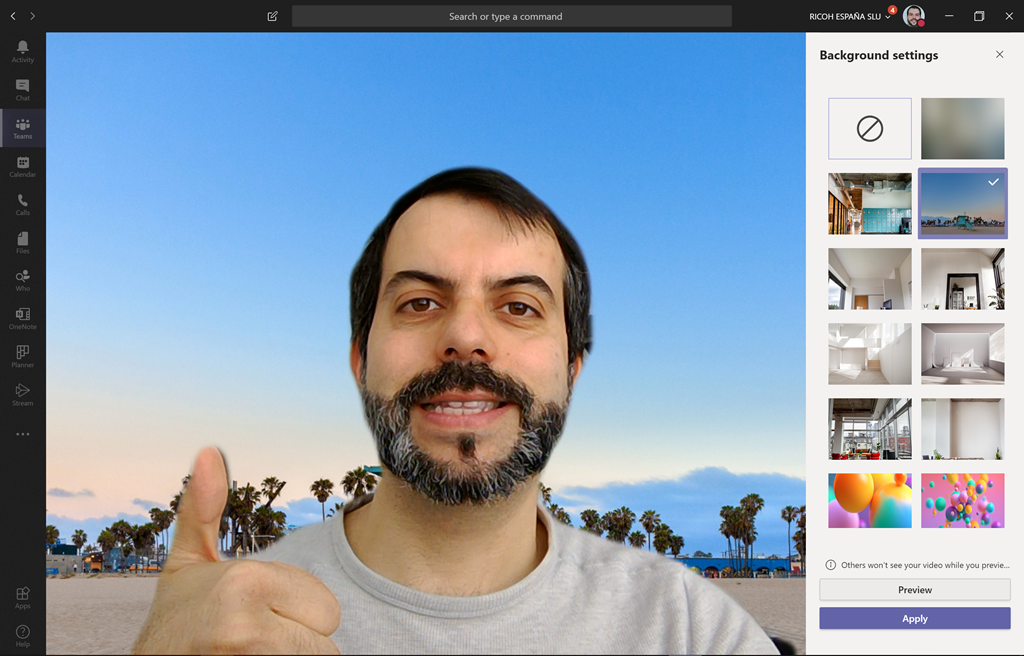Expand the RICOH ESPAÑA SLU organization dropdown

point(850,16)
